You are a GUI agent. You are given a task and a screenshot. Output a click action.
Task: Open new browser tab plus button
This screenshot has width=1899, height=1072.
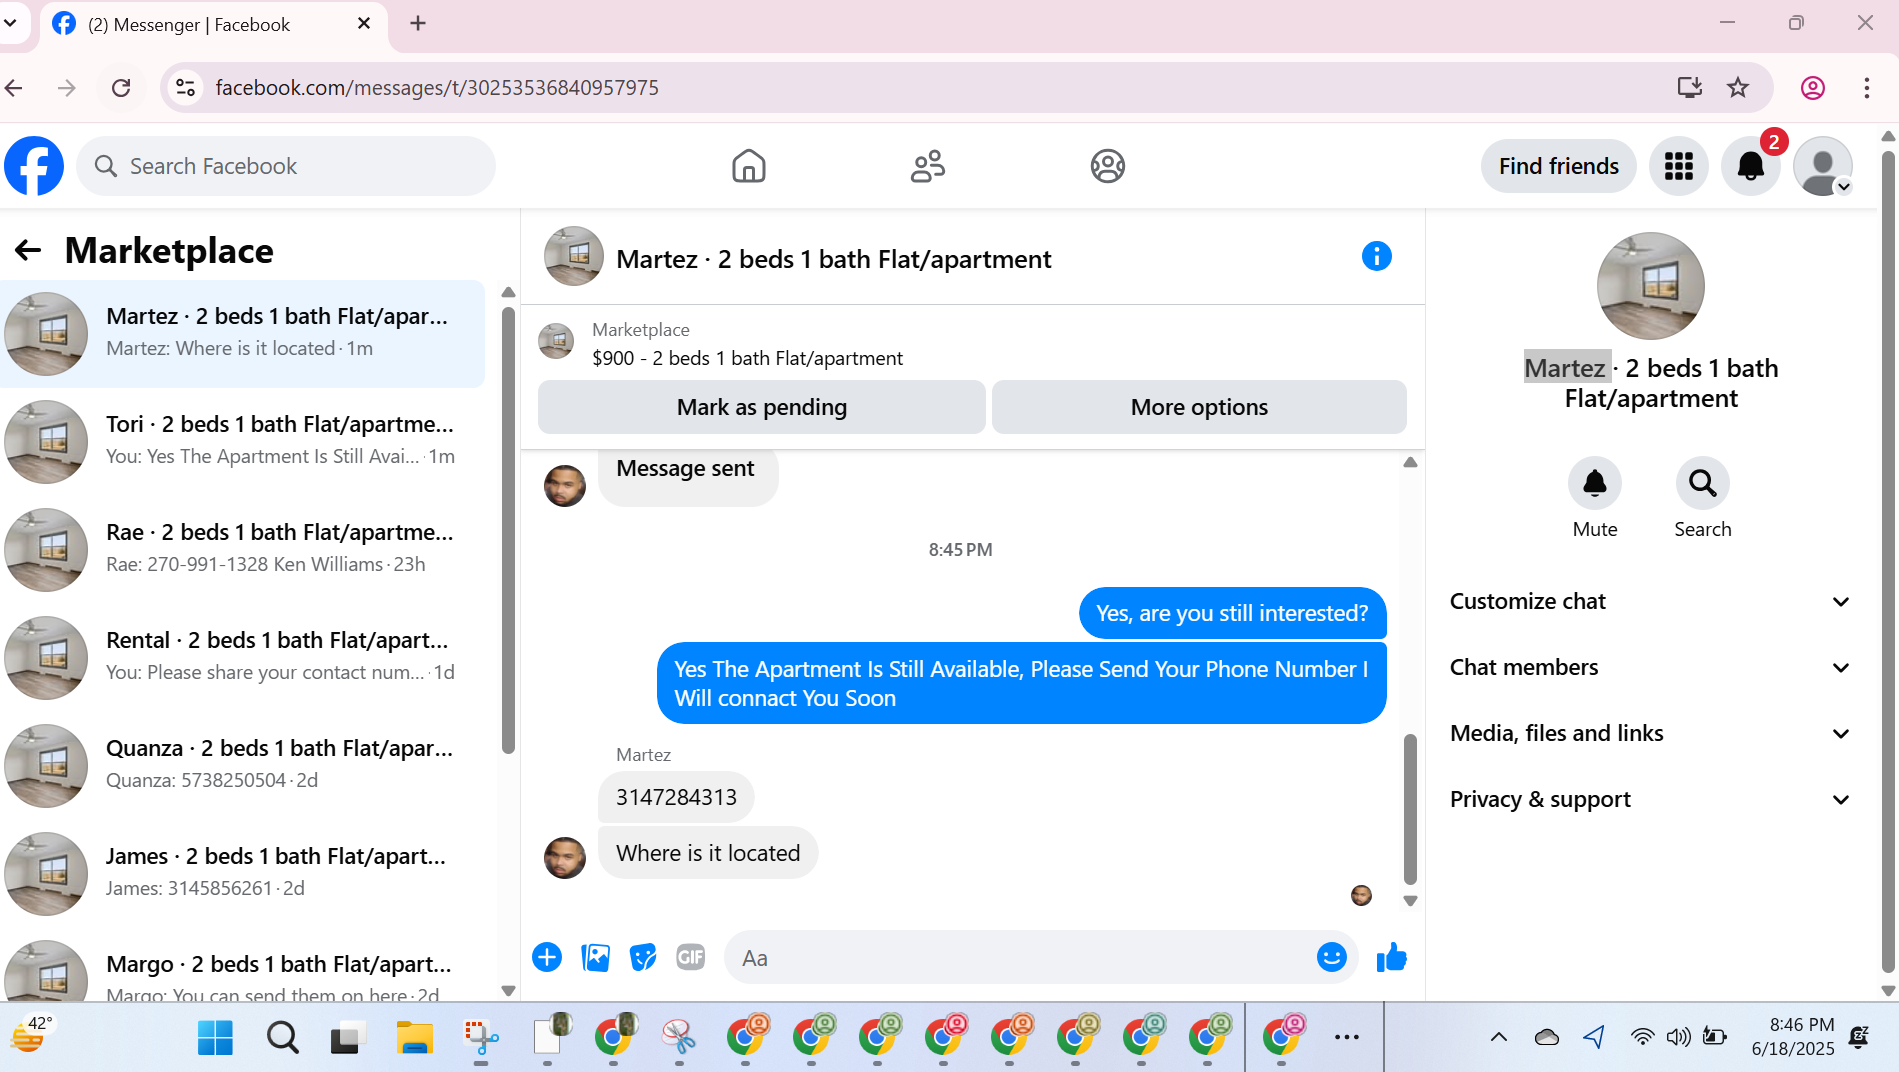click(x=418, y=23)
